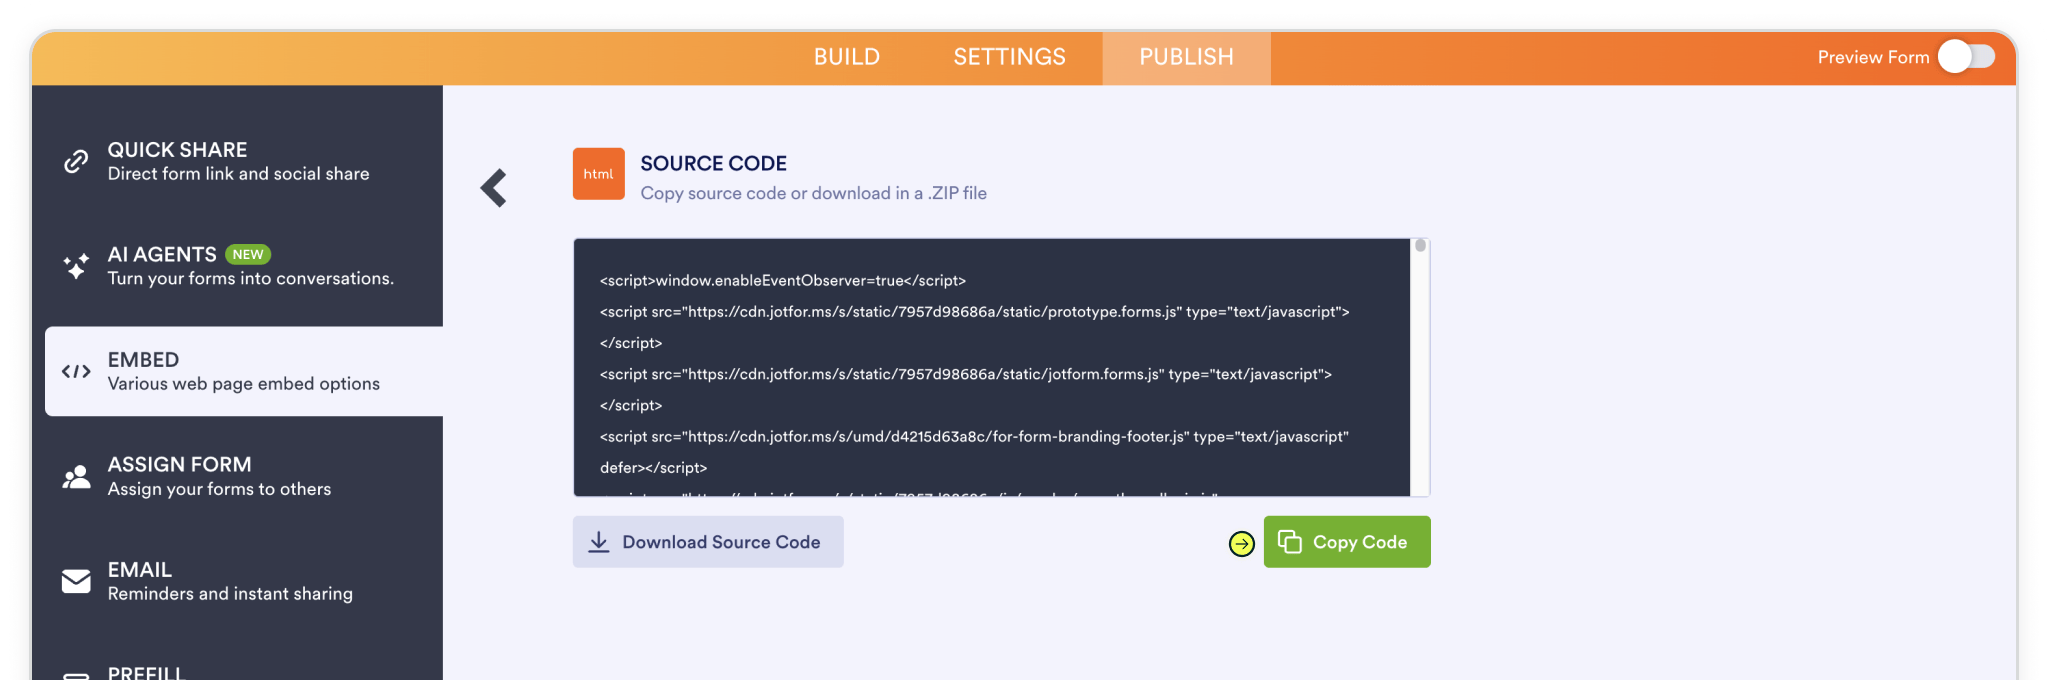Image resolution: width=2048 pixels, height=680 pixels.
Task: Click the 'defer></script>' code line
Action: point(653,468)
